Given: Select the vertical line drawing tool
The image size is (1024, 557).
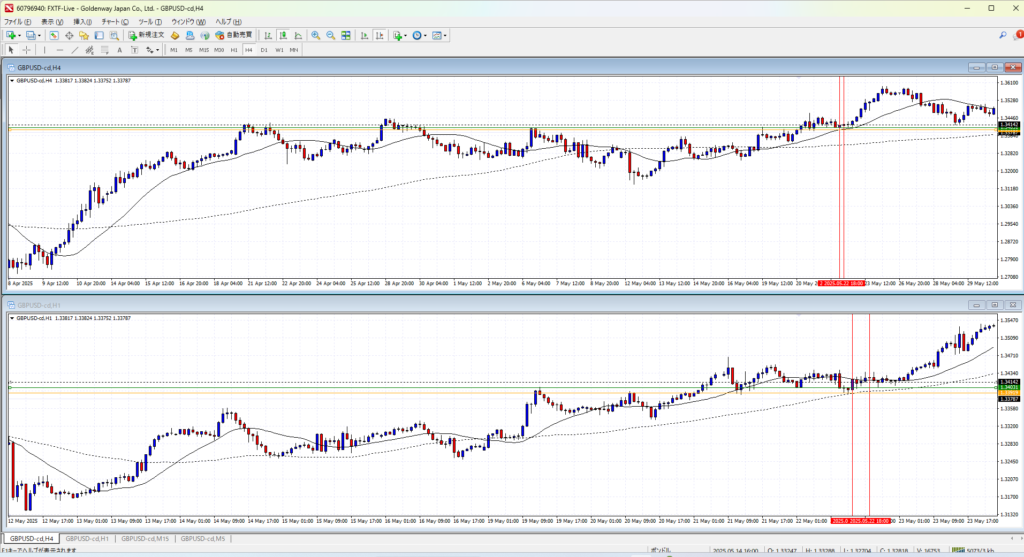Looking at the screenshot, I should [46, 49].
